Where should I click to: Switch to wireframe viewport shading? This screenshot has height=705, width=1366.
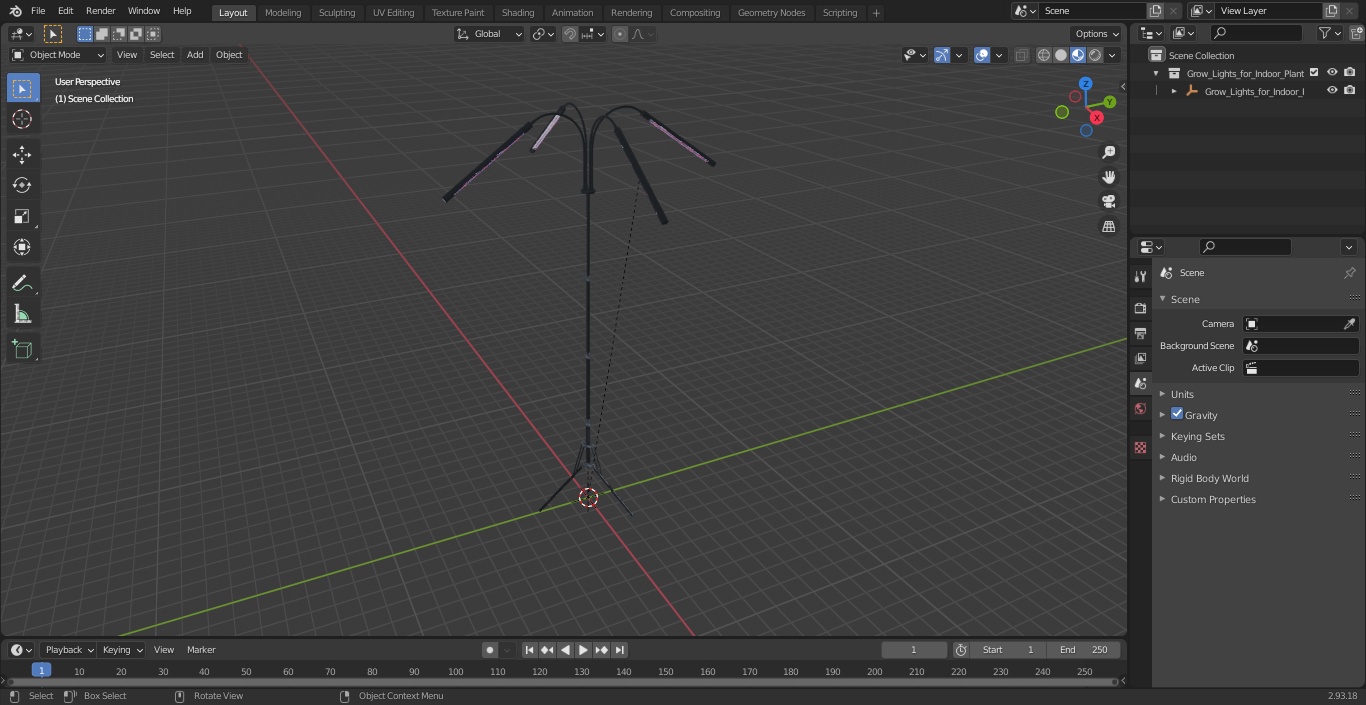(x=1044, y=55)
